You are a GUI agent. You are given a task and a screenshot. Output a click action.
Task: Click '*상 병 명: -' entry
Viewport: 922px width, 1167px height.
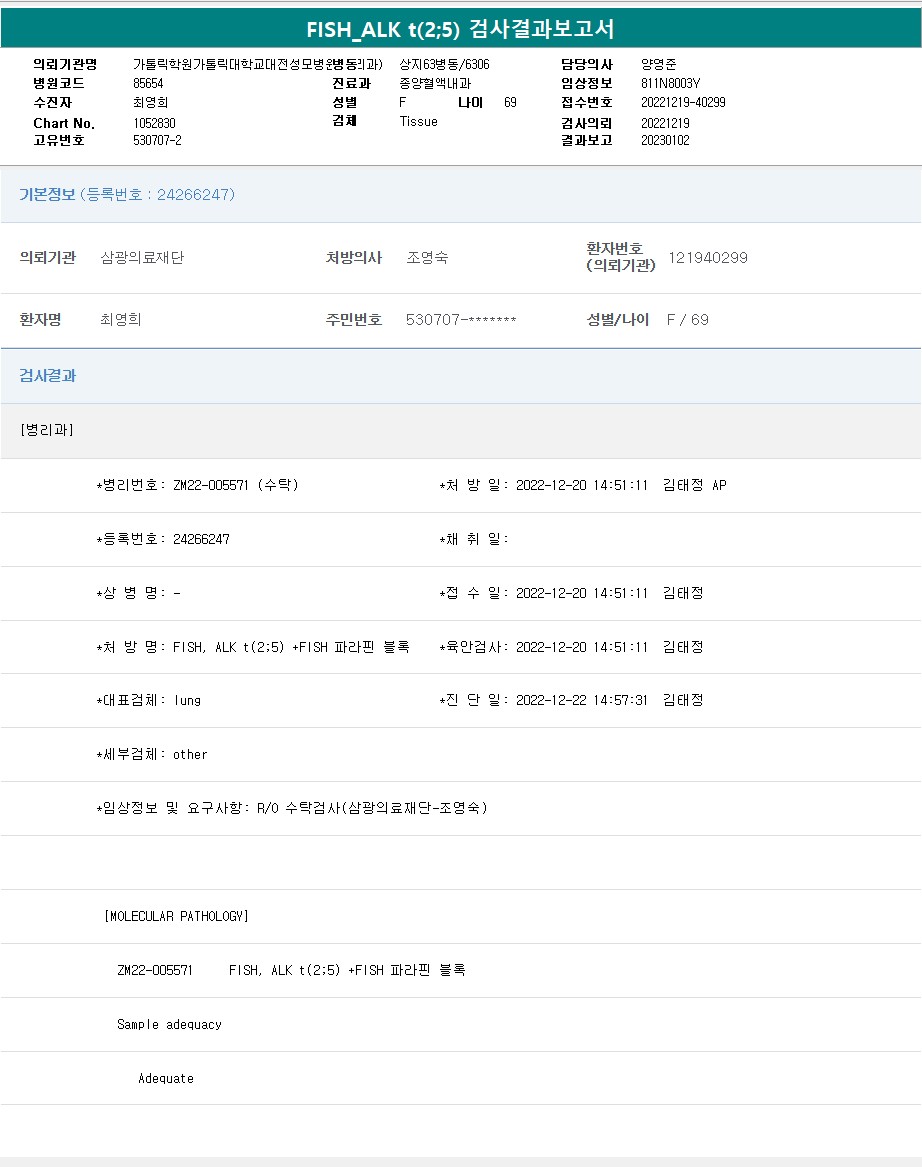click(x=138, y=593)
